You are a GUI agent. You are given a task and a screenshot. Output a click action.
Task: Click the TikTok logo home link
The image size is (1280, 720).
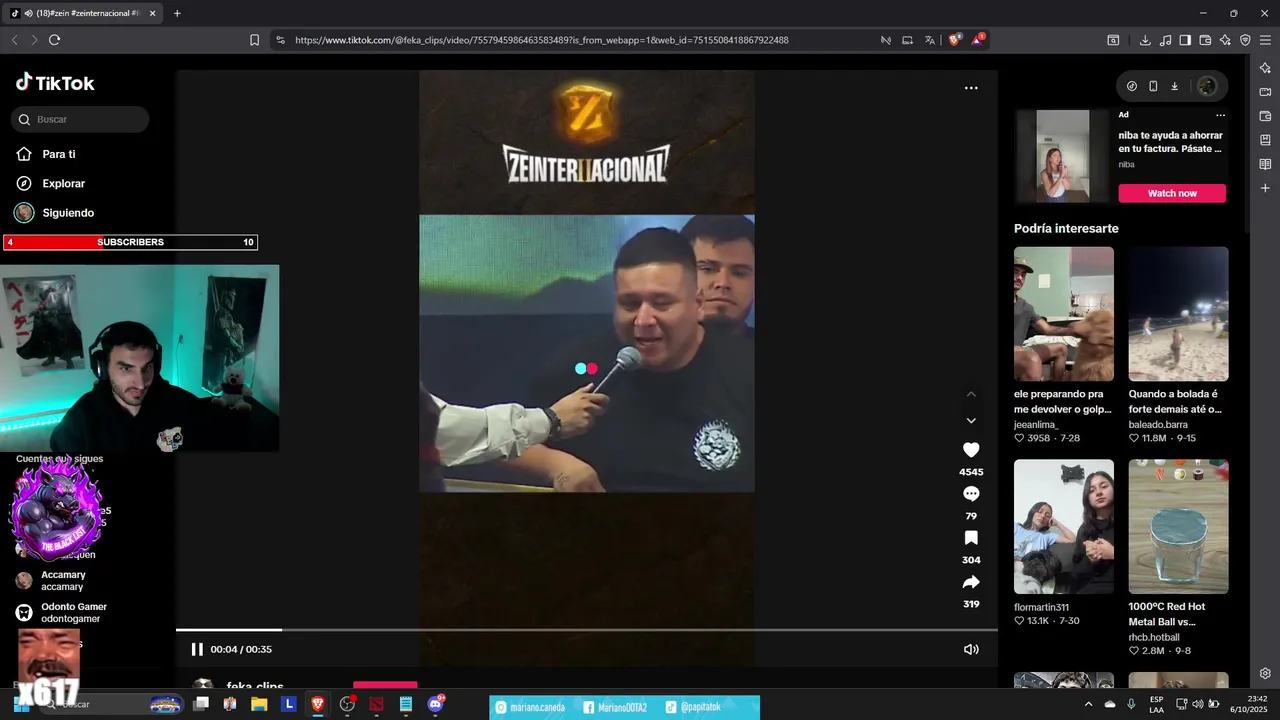pyautogui.click(x=55, y=83)
